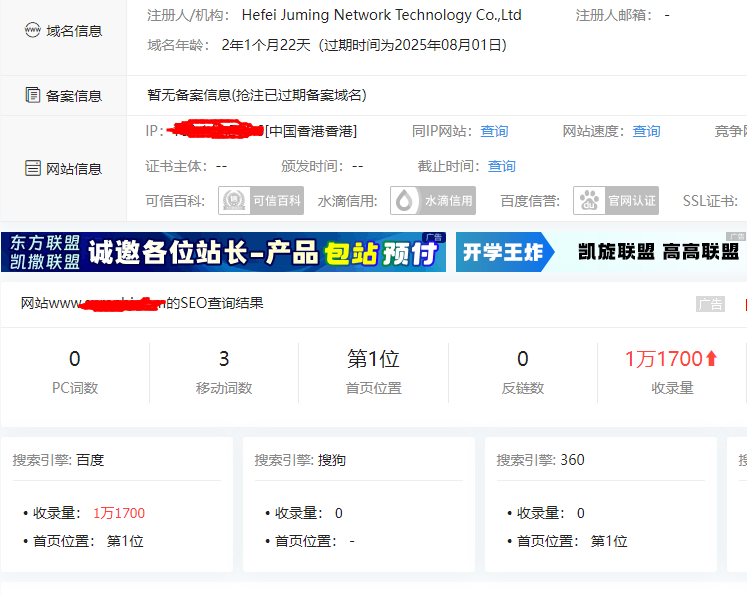Click 360 首页位置 value 第1位

tap(609, 541)
